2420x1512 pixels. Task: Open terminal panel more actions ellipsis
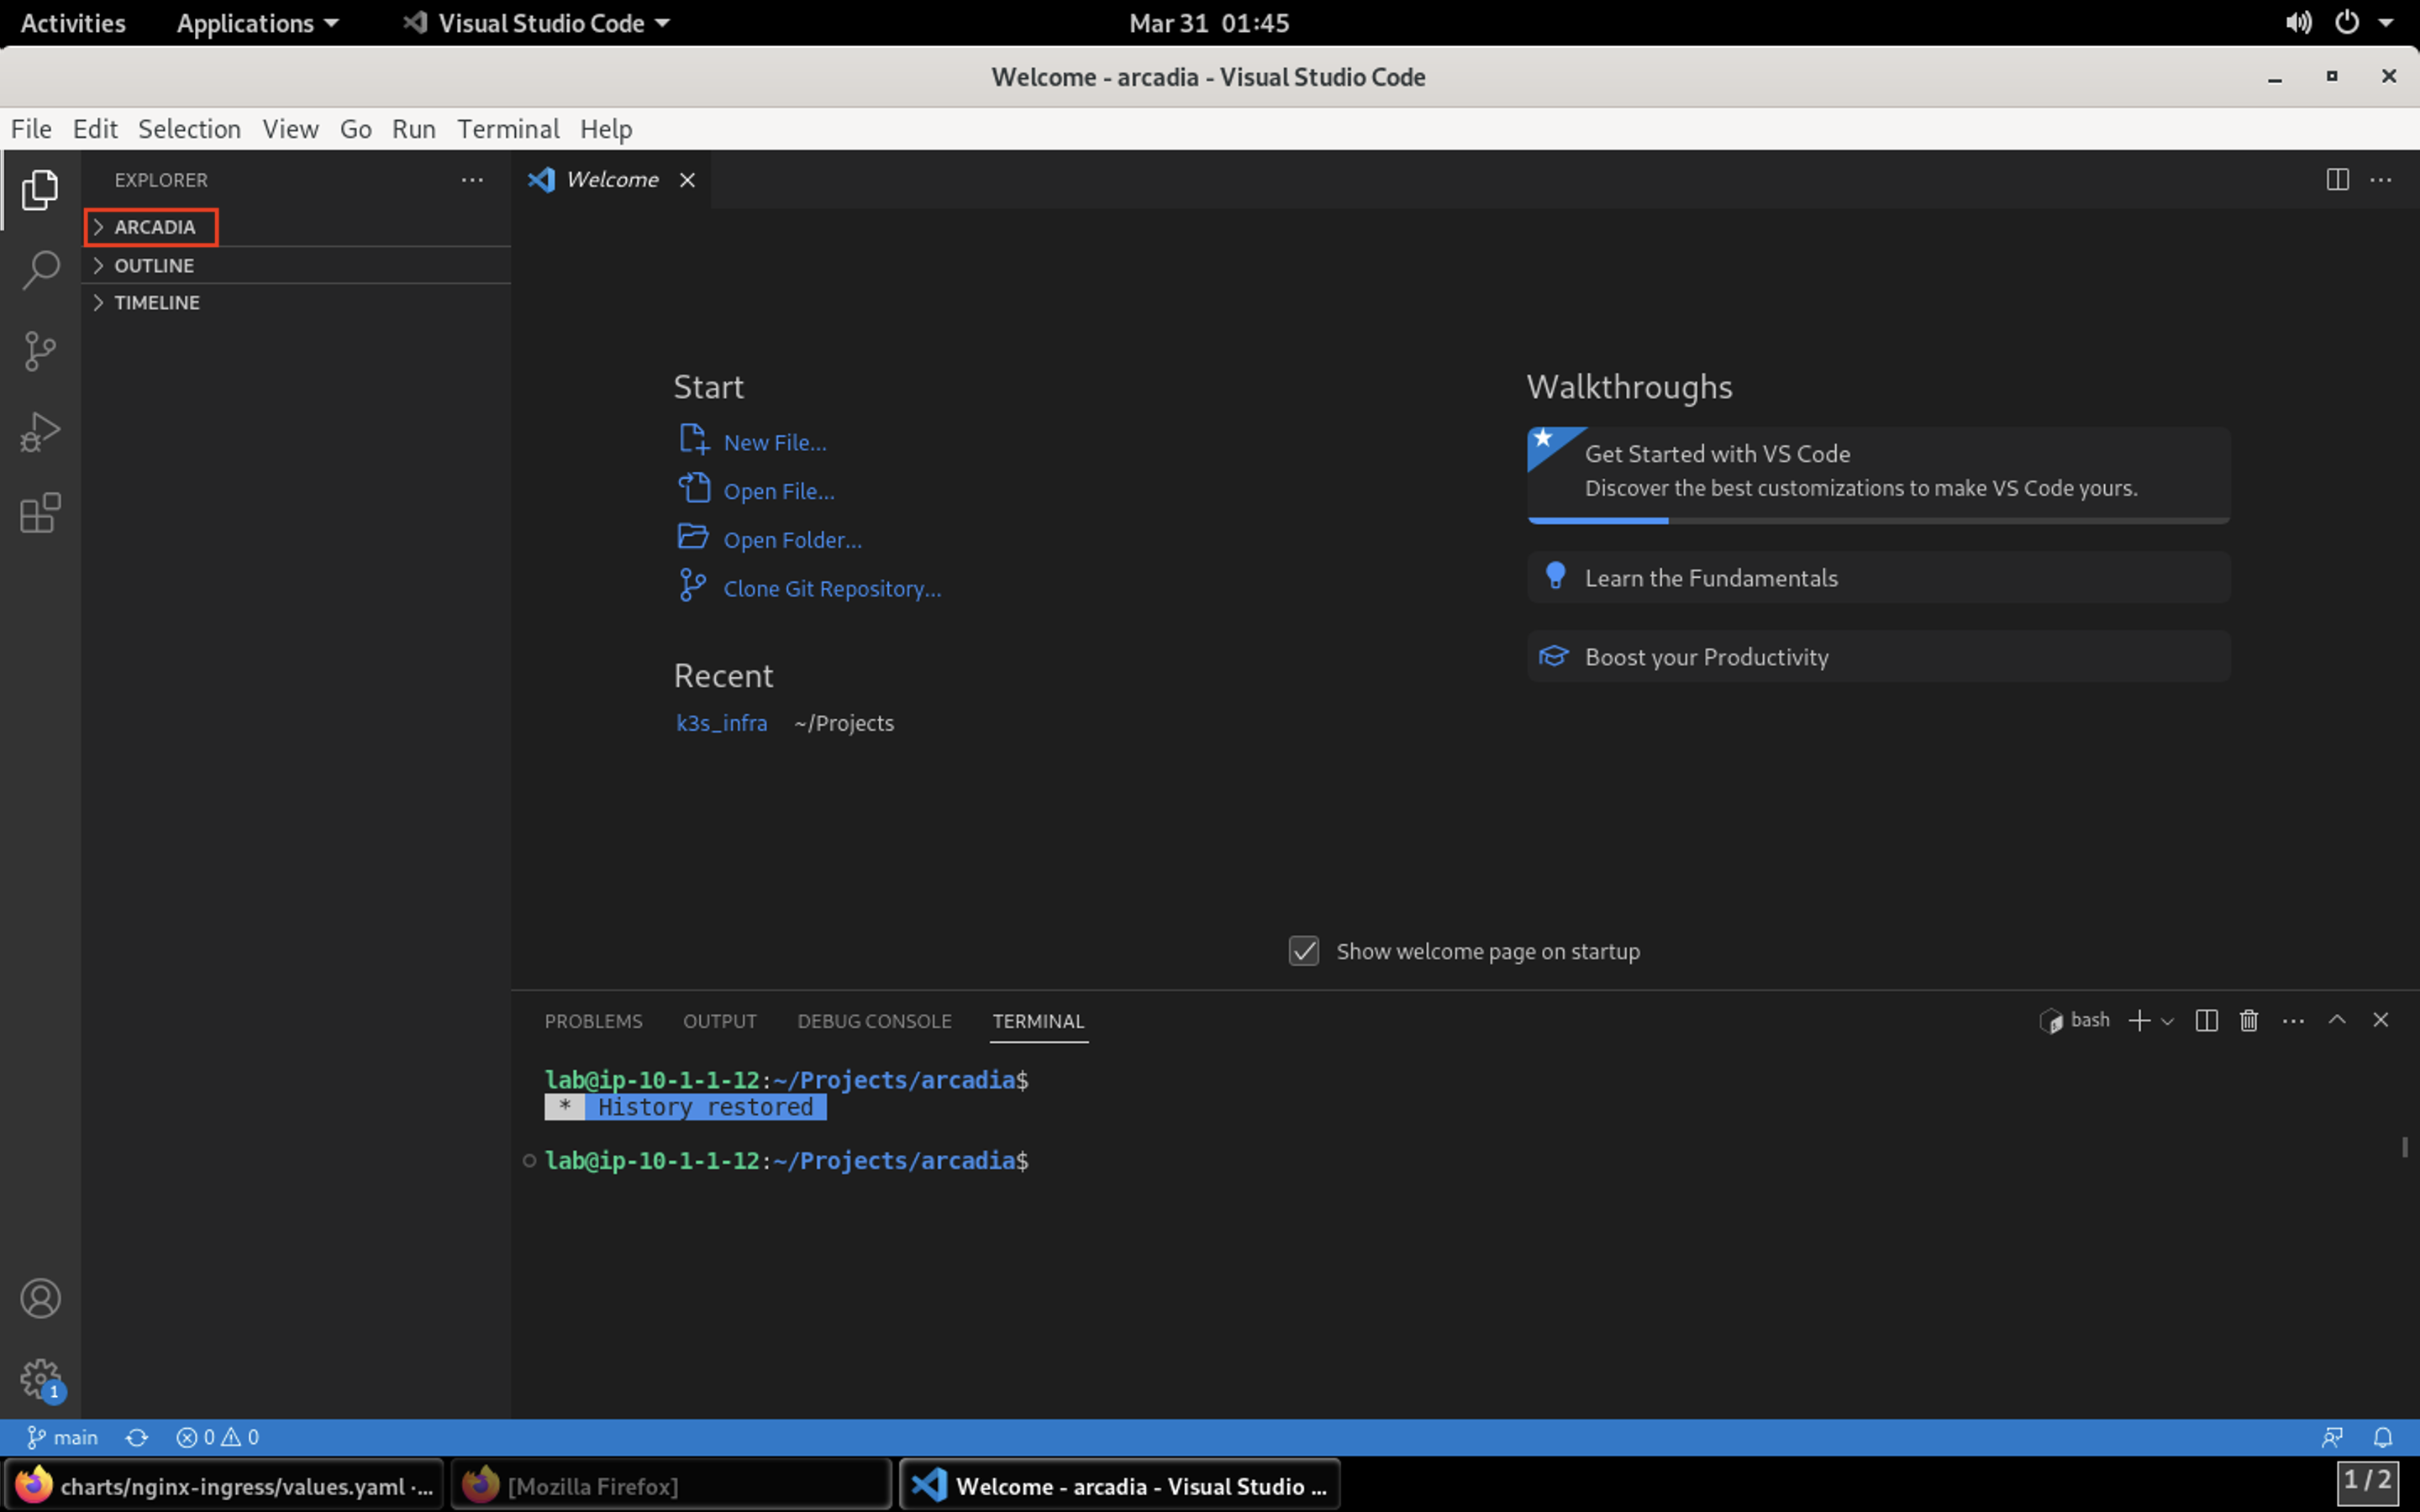tap(2293, 1020)
